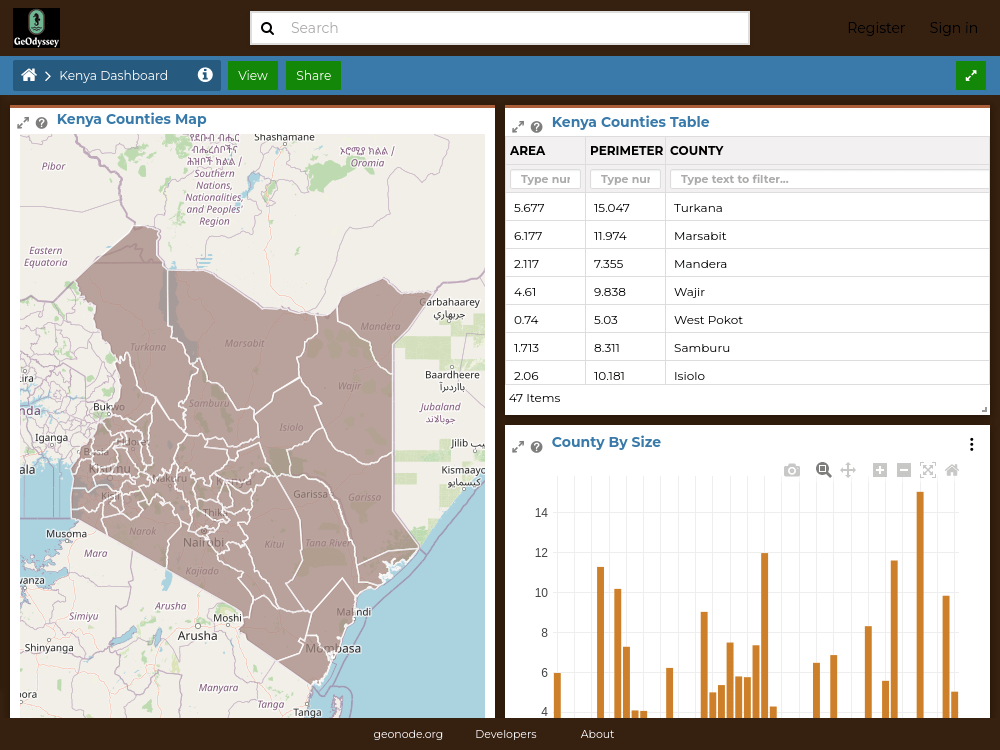Focus the COUNTY text filter field
This screenshot has width=1000, height=750.
(829, 179)
